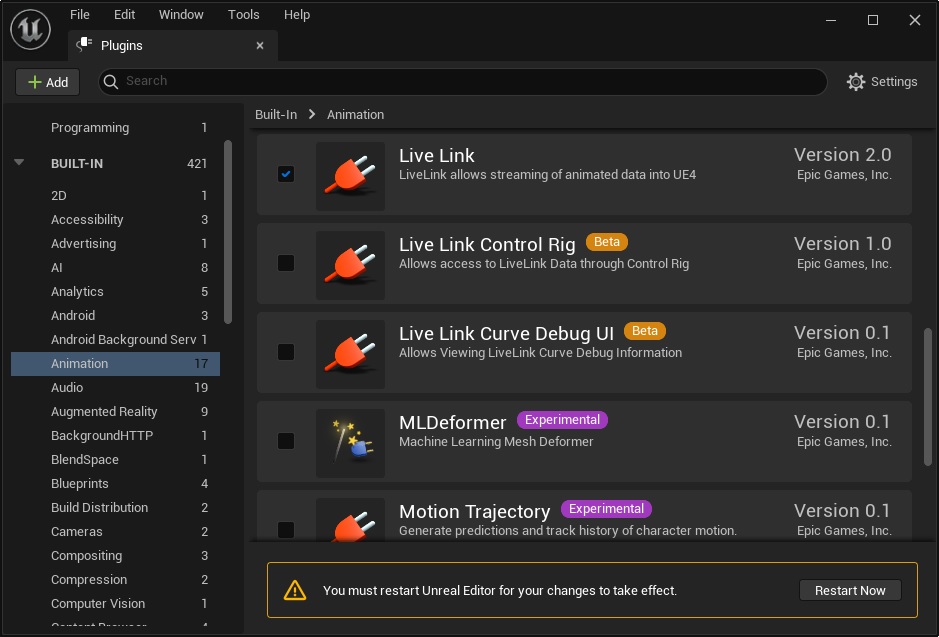Click the Live Link Control Rig plugin icon
The height and width of the screenshot is (637, 939).
(x=350, y=265)
